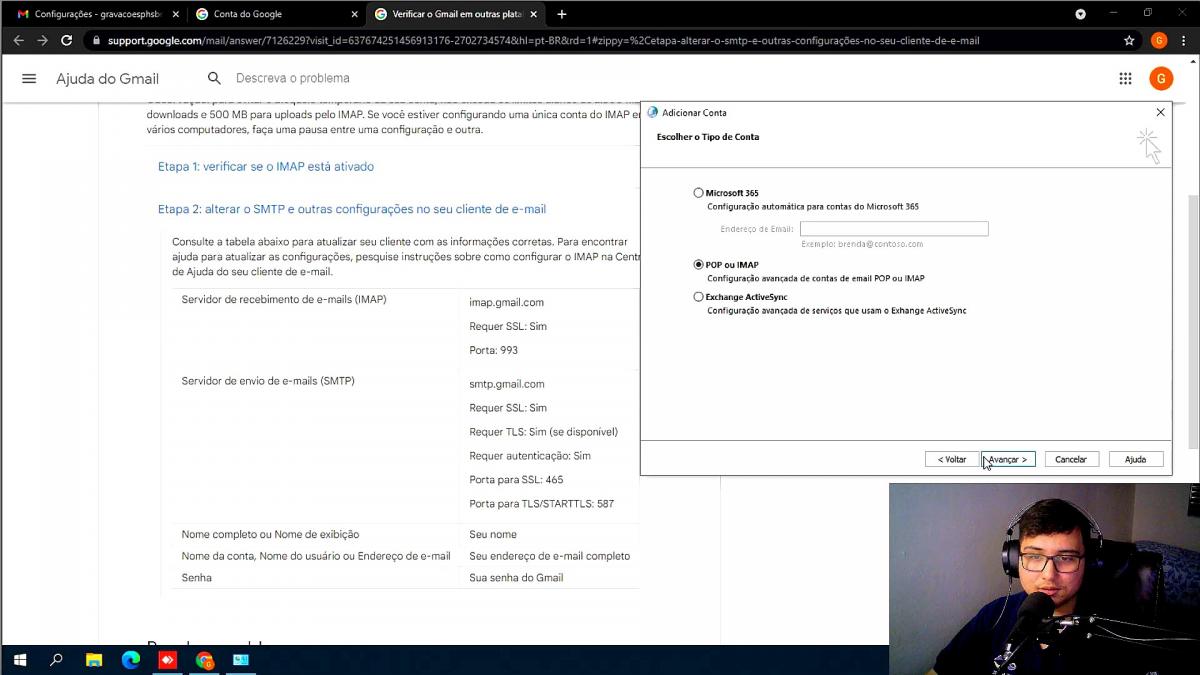Switch to the Conta do Google tab
The height and width of the screenshot is (675, 1200).
[x=275, y=14]
